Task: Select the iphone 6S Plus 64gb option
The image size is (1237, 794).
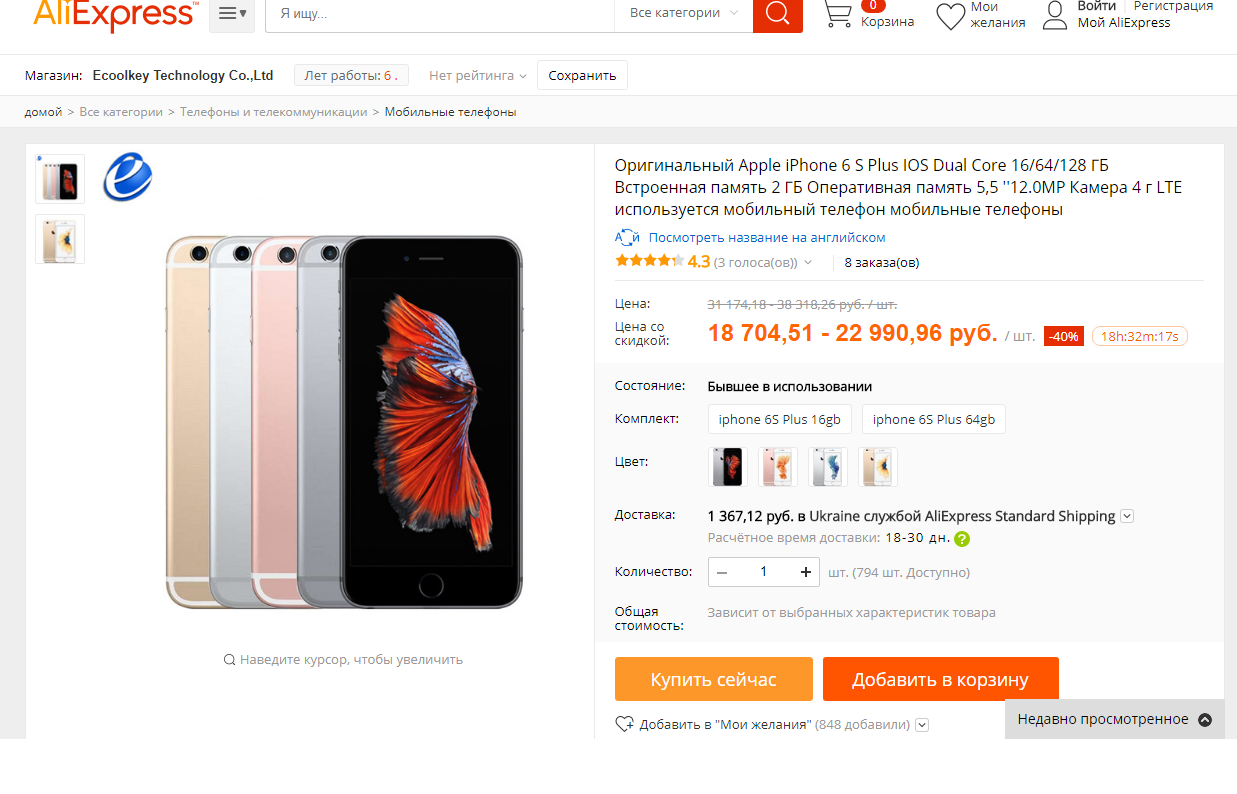Action: coord(934,419)
